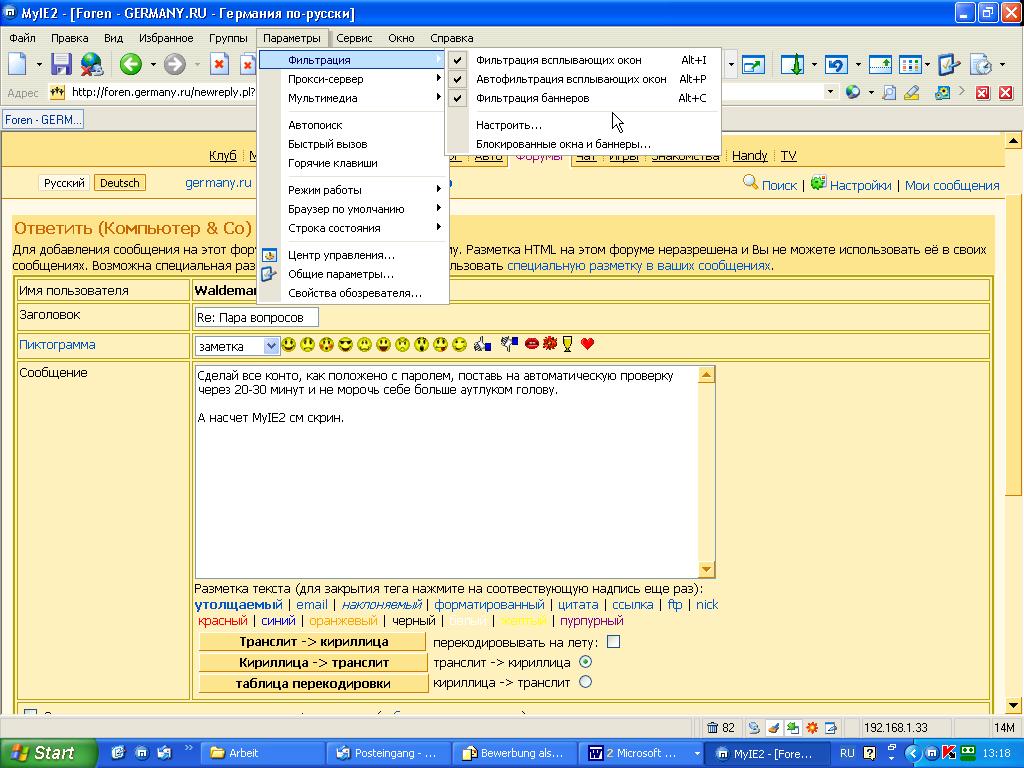
Task: Apply the синий text color tag
Action: (278, 620)
